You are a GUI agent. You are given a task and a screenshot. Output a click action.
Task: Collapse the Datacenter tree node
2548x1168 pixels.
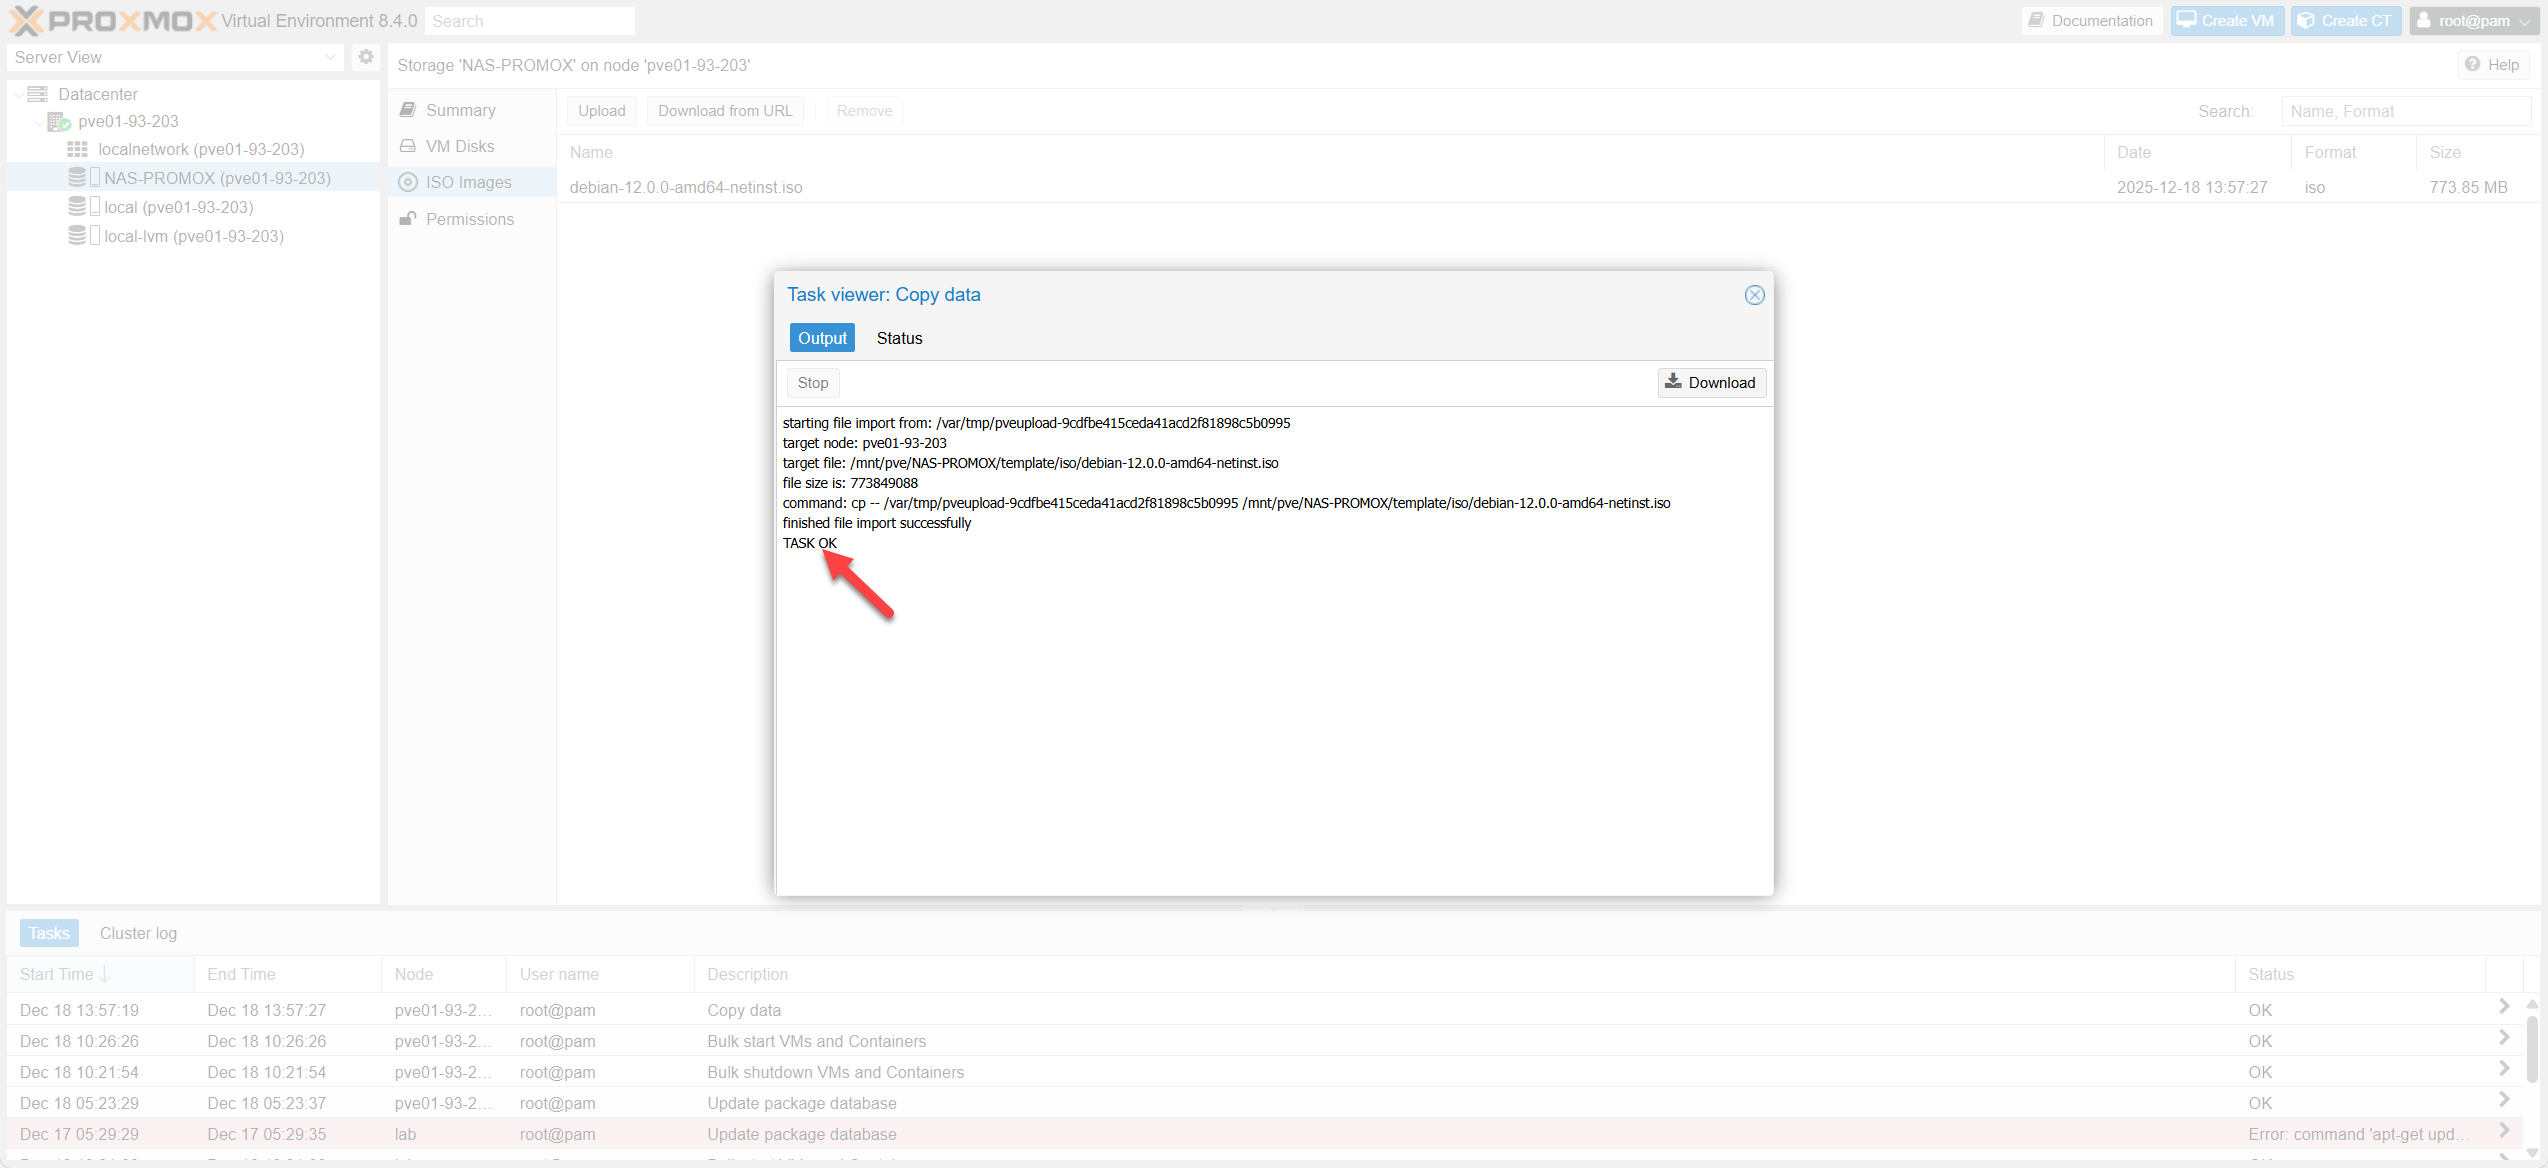pyautogui.click(x=19, y=95)
